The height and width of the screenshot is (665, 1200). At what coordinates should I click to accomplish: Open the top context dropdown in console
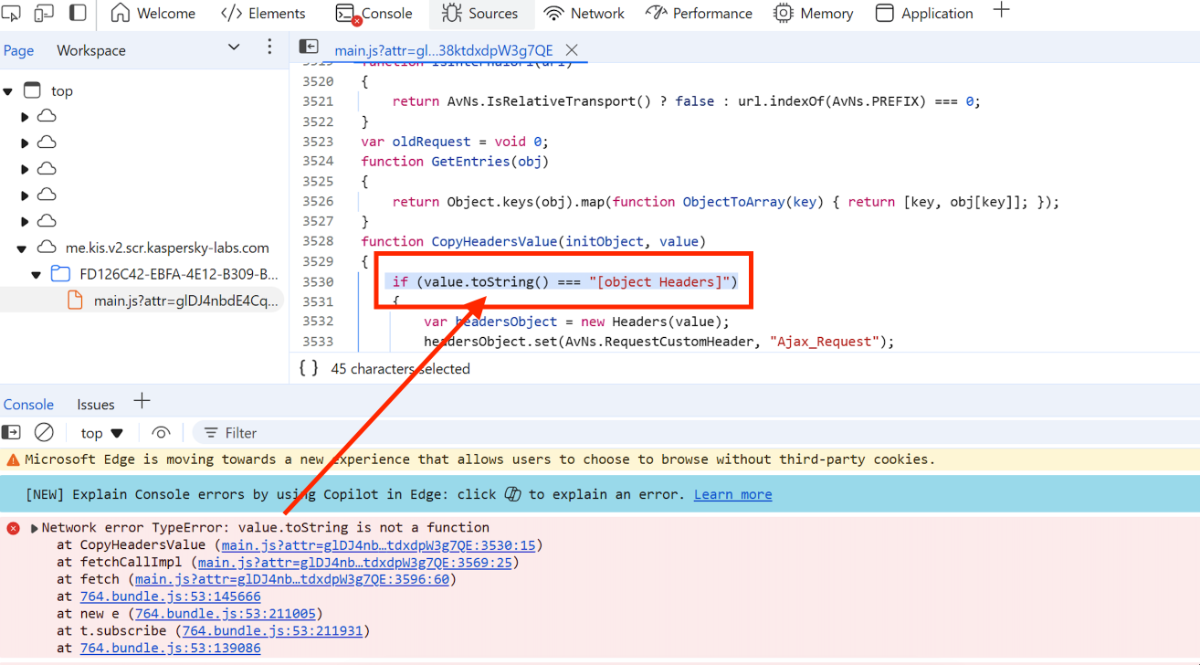tap(102, 433)
